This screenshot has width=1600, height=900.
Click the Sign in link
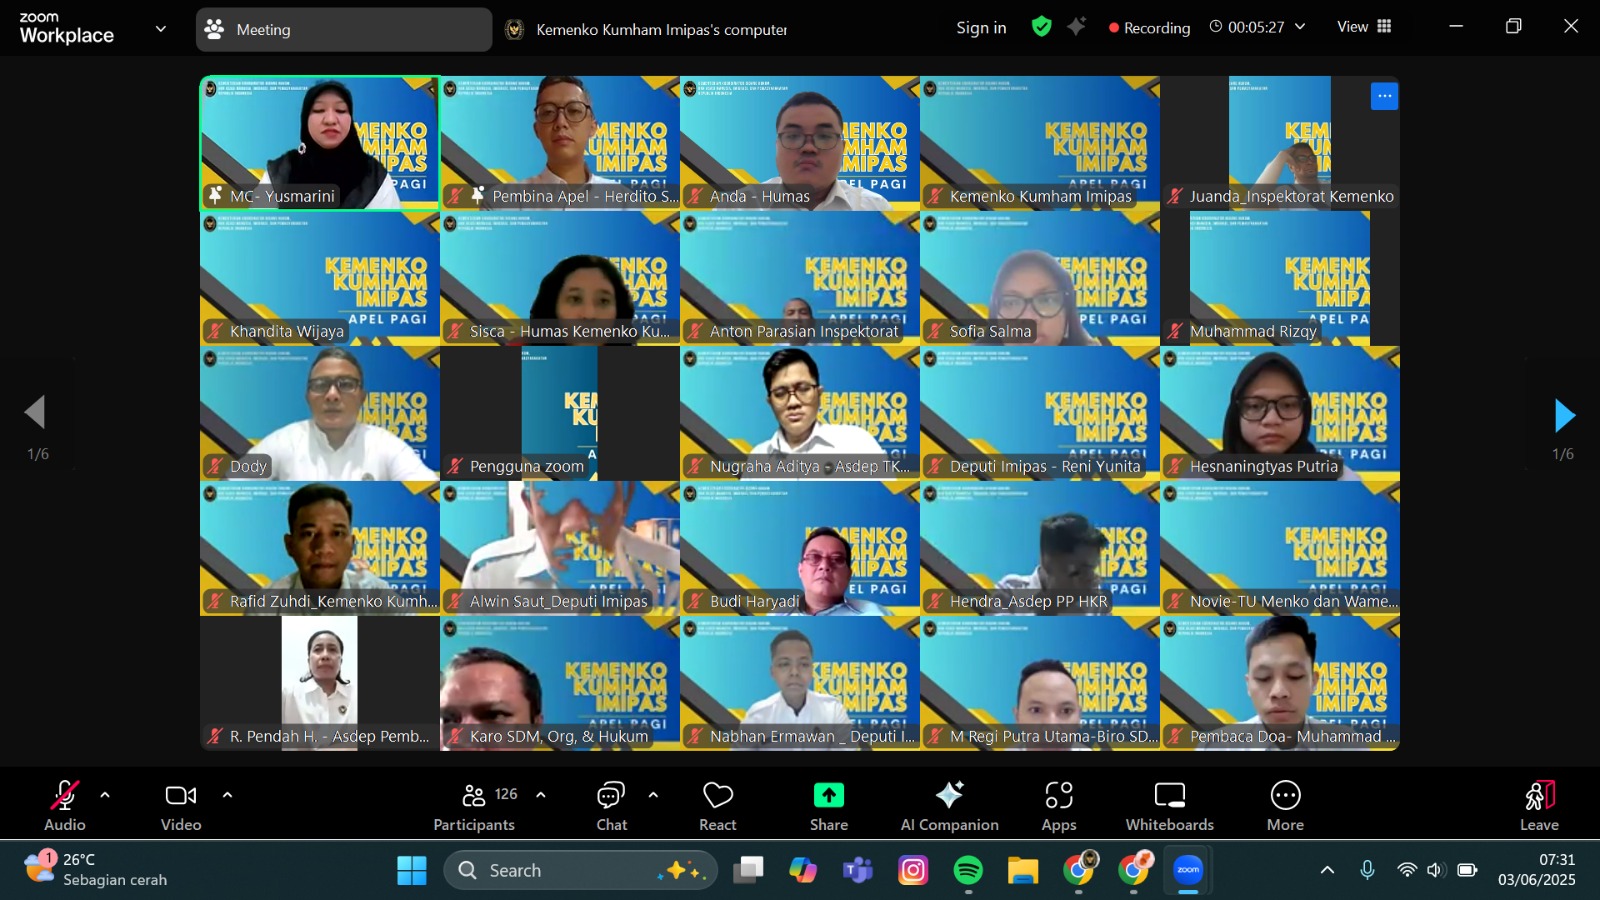pyautogui.click(x=981, y=28)
